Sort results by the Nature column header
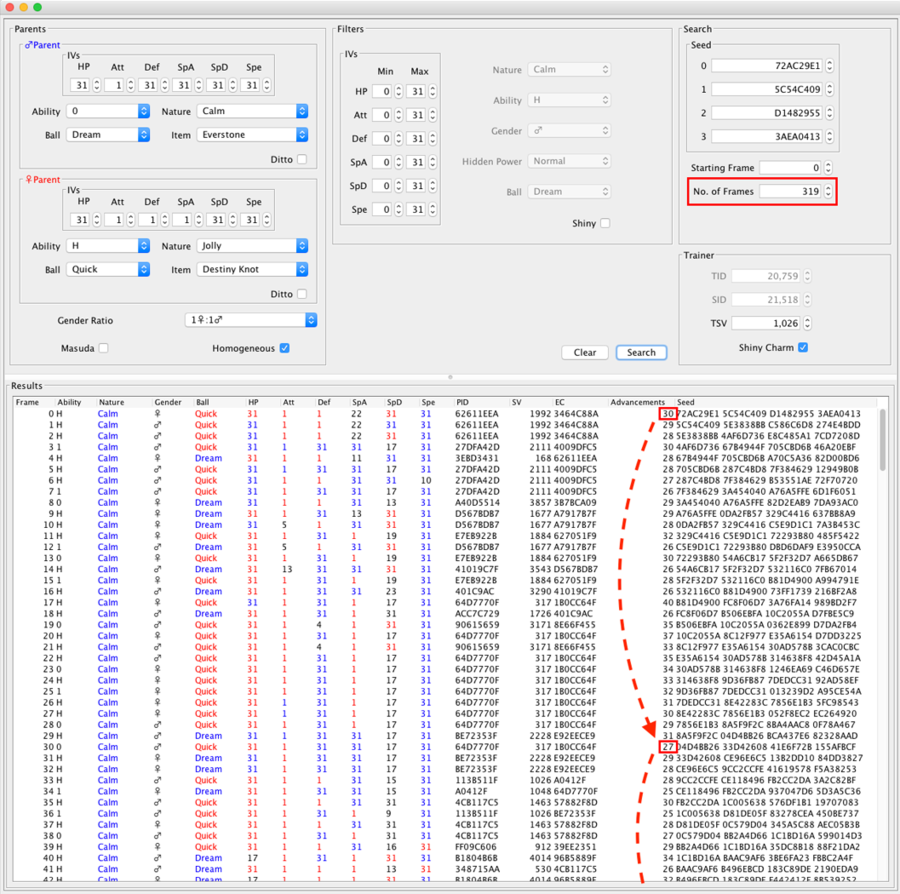The image size is (900, 894). tap(111, 402)
